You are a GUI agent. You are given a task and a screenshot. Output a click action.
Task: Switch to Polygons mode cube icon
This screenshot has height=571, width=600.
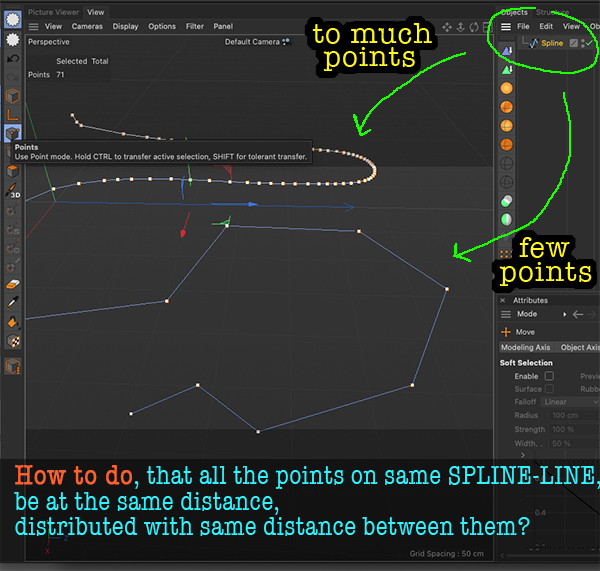point(13,171)
